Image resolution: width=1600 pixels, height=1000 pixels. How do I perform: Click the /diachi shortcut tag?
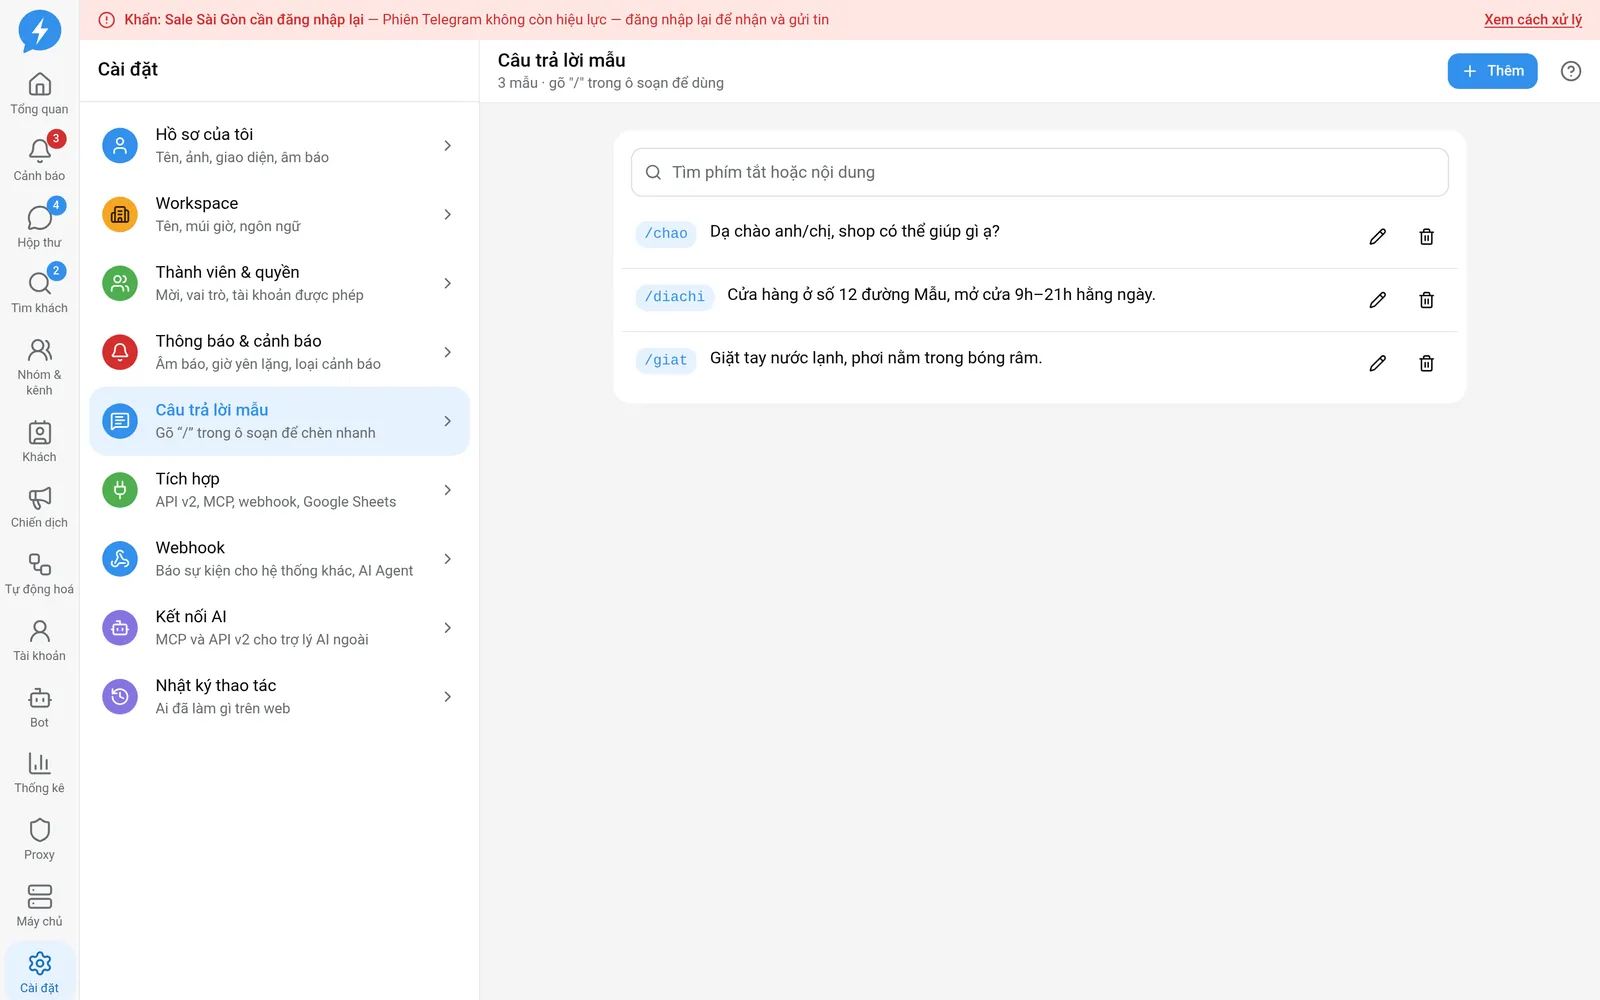[675, 297]
